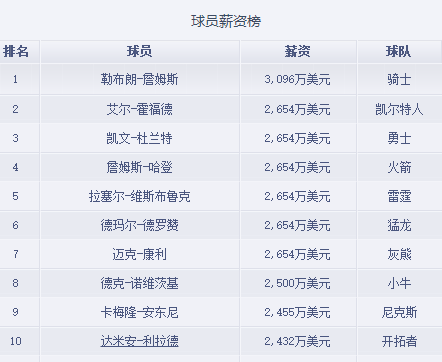This screenshot has width=442, height=362.
Task: Click team 凯尔特人
Action: tap(399, 109)
